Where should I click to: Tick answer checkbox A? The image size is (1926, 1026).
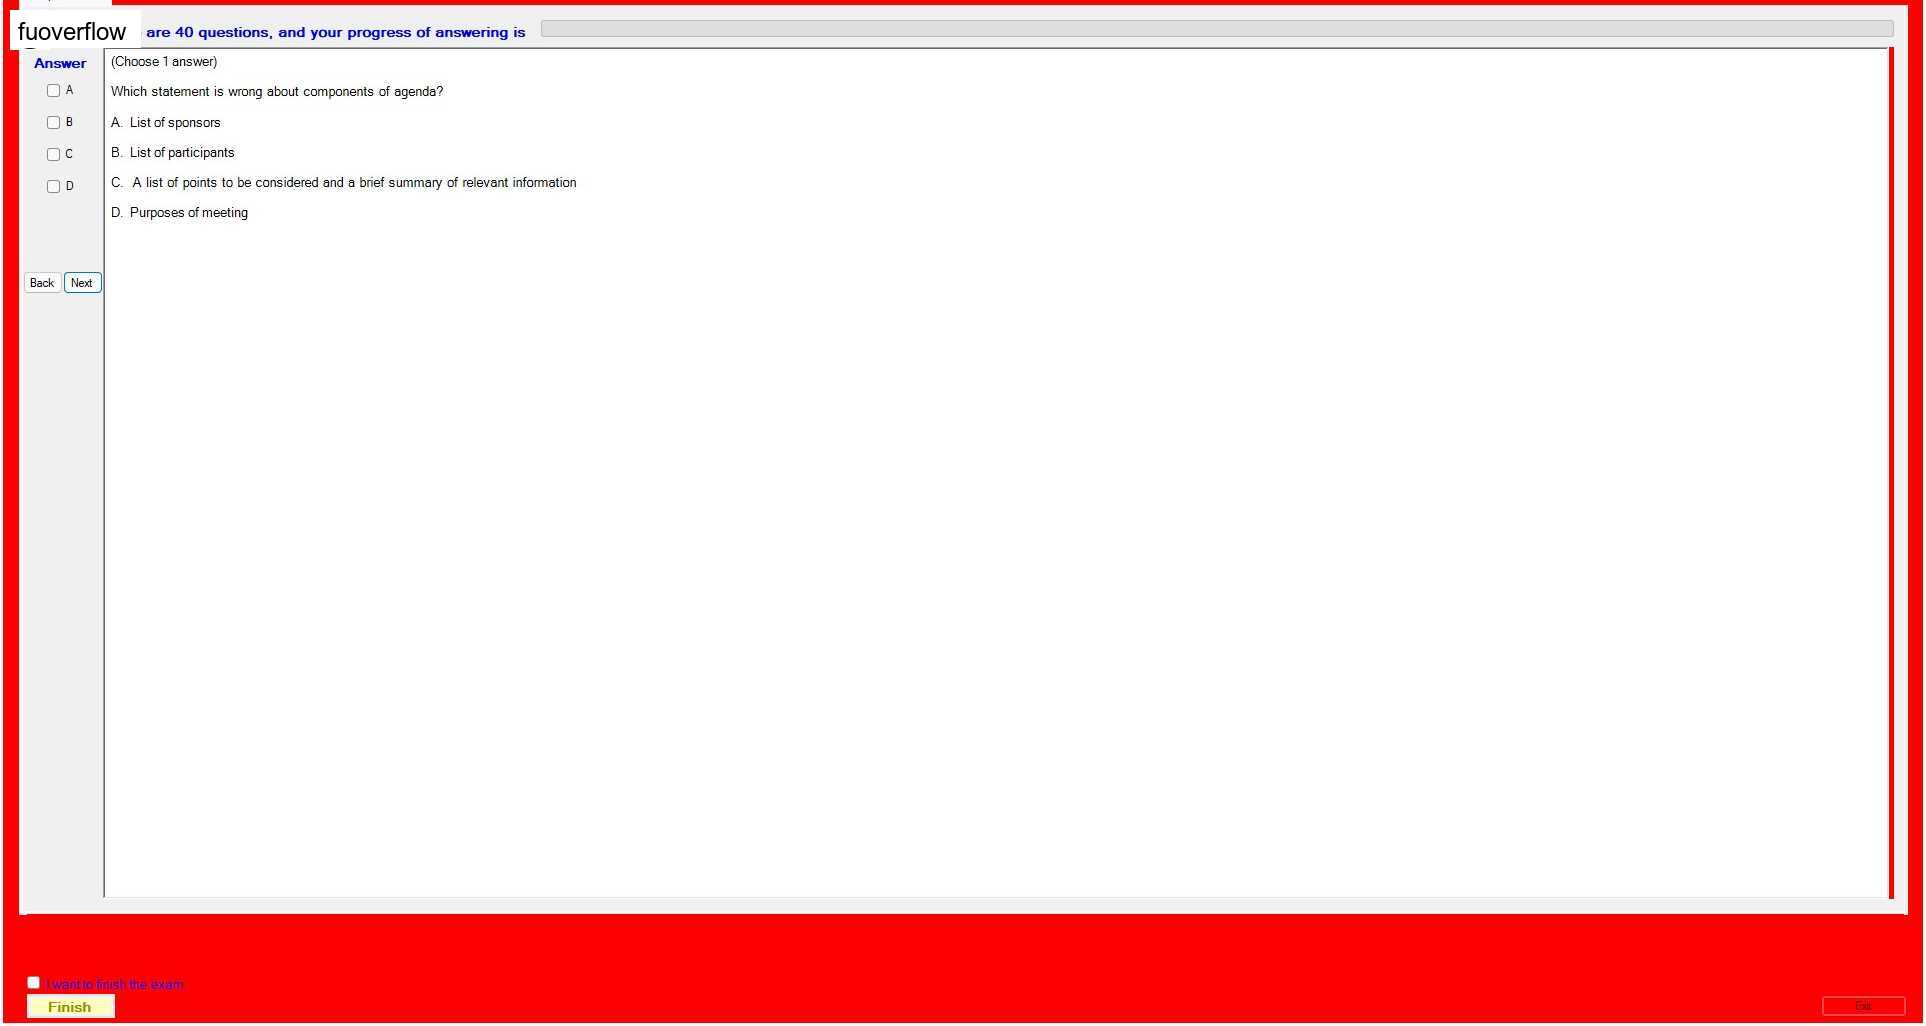click(x=54, y=91)
